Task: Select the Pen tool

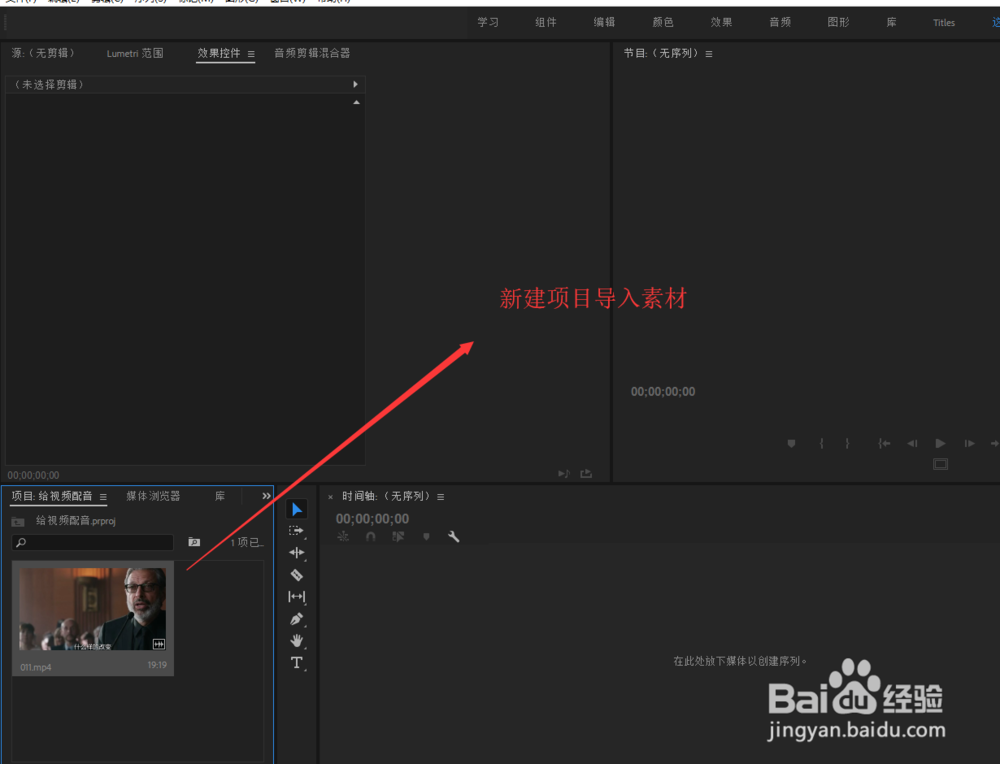Action: coord(297,619)
